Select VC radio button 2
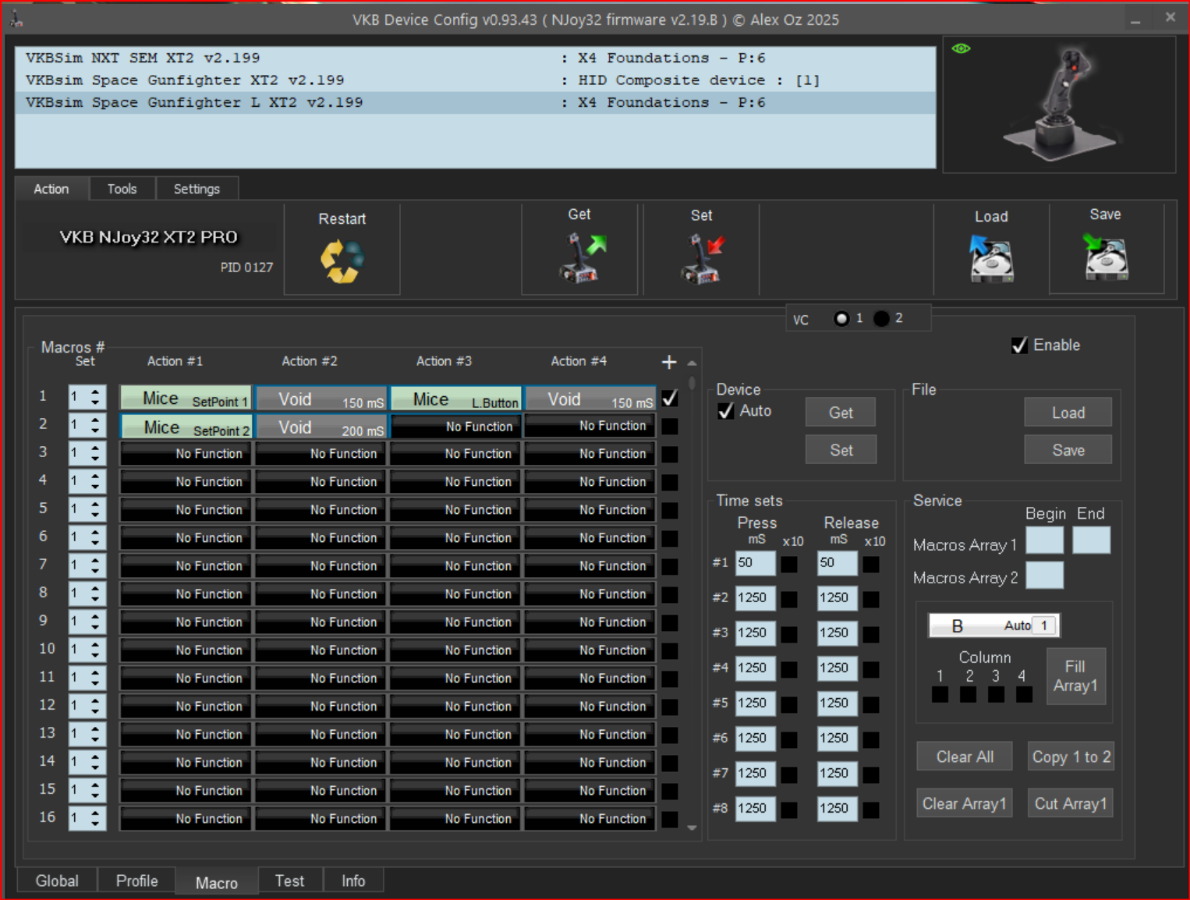The width and height of the screenshot is (1190, 900). (x=881, y=319)
